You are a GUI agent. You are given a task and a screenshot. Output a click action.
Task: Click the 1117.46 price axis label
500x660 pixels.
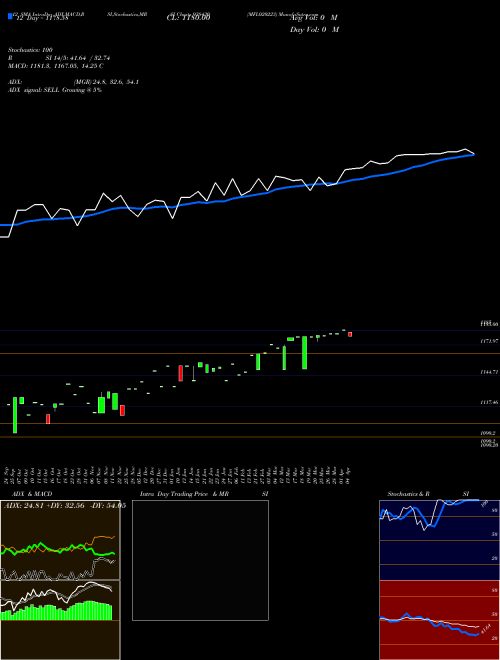pos(489,402)
